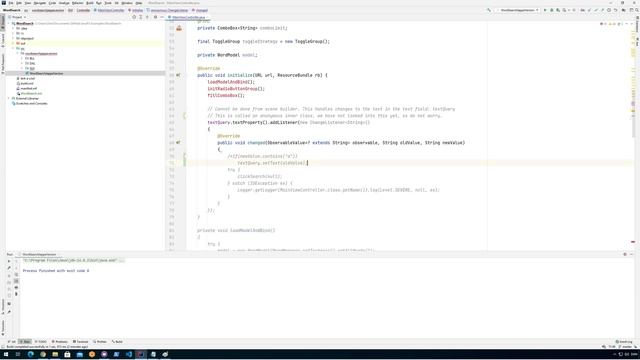Switch to the MainViewController.java editor tab

(188, 18)
